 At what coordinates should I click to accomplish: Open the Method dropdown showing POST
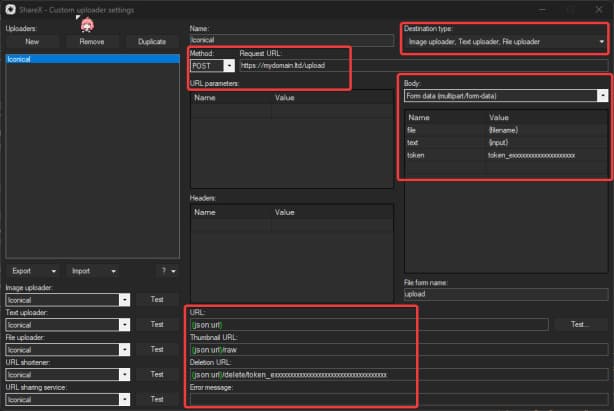(x=212, y=65)
